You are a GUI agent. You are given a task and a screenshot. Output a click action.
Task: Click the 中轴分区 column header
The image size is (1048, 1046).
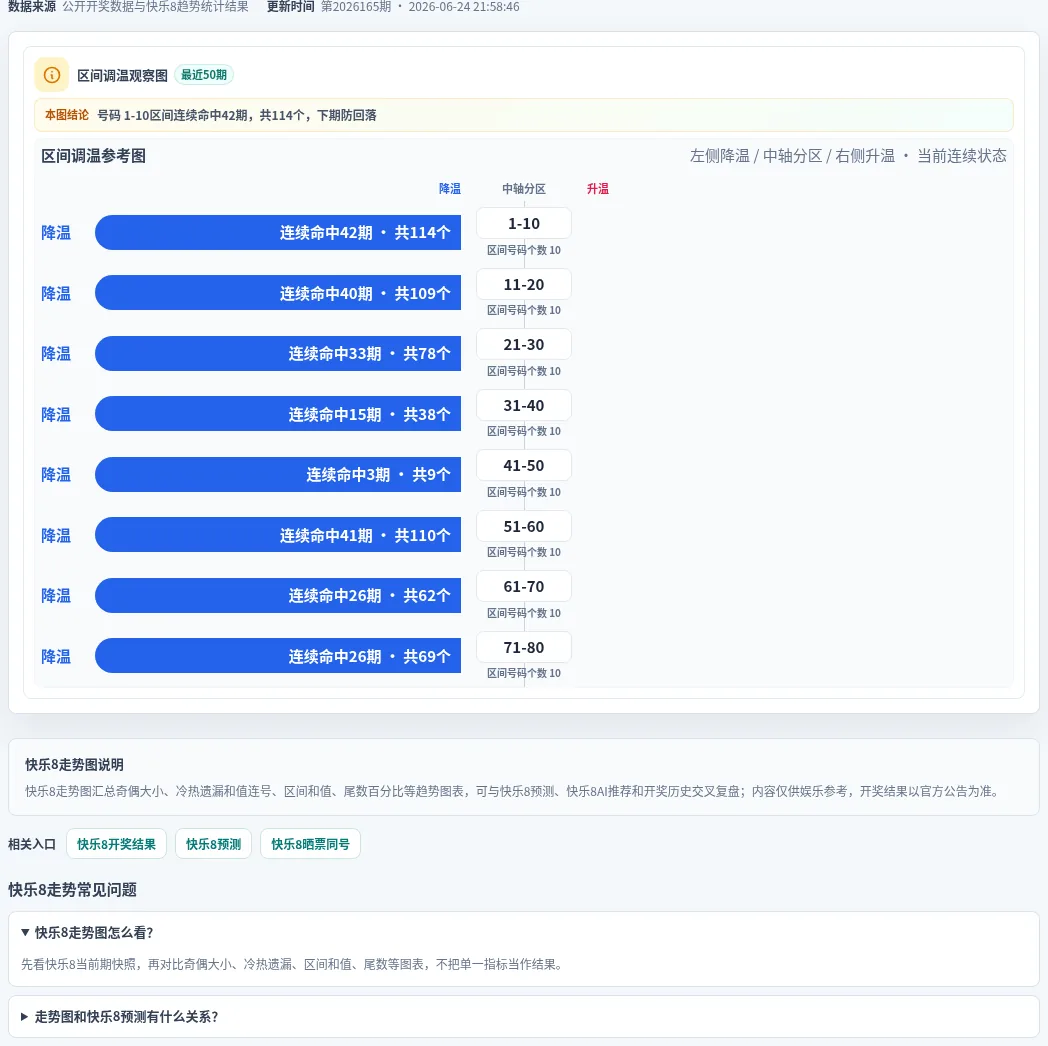pyautogui.click(x=524, y=188)
